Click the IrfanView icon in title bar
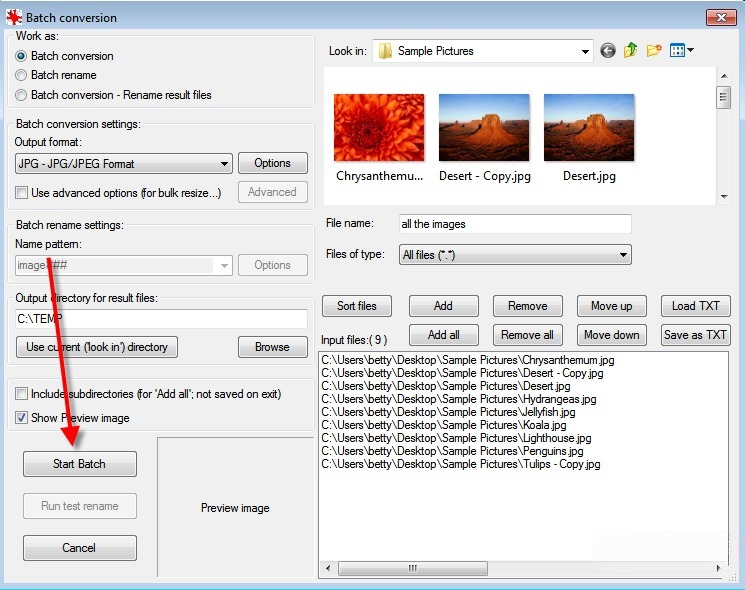Screen dimensions: 745x590 14,17
